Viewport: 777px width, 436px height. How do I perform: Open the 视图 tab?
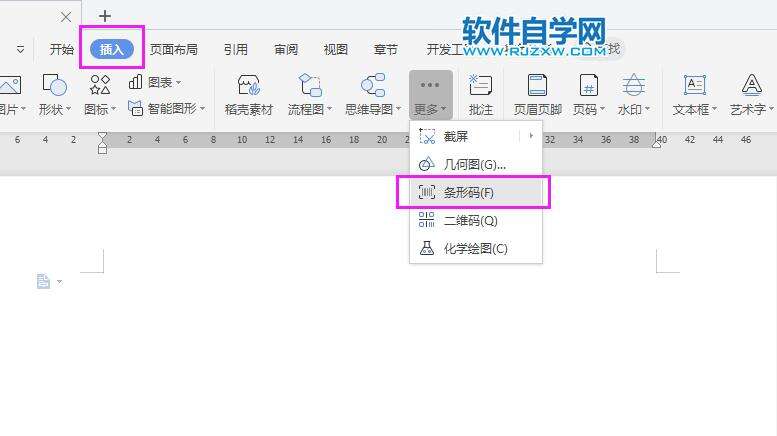pos(335,49)
